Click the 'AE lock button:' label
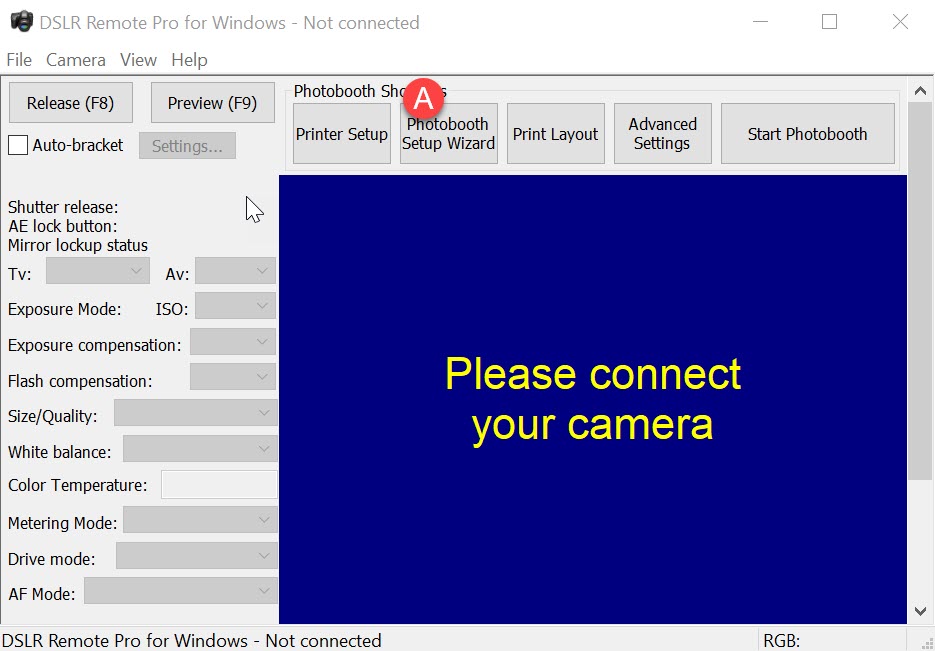935x651 pixels. point(63,227)
